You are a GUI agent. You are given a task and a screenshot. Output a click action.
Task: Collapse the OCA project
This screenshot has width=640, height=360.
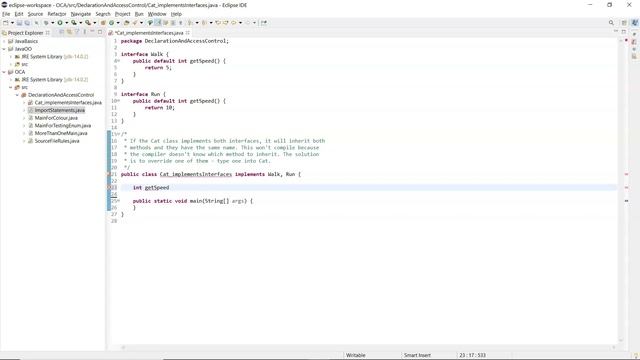click(4, 72)
